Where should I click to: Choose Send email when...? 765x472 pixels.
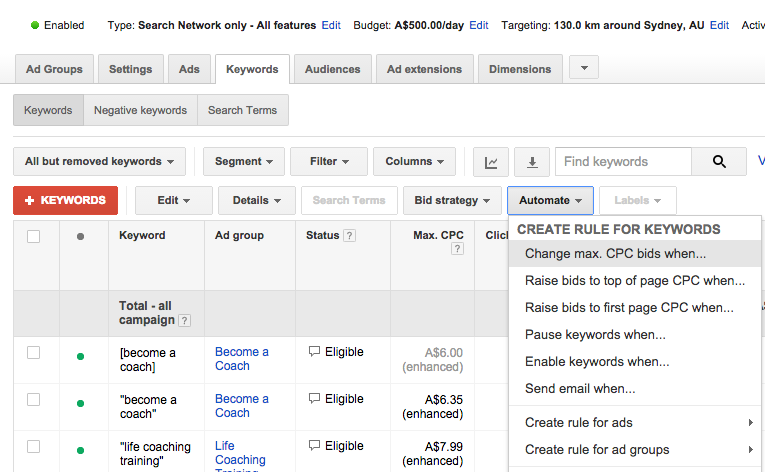pyautogui.click(x=635, y=389)
